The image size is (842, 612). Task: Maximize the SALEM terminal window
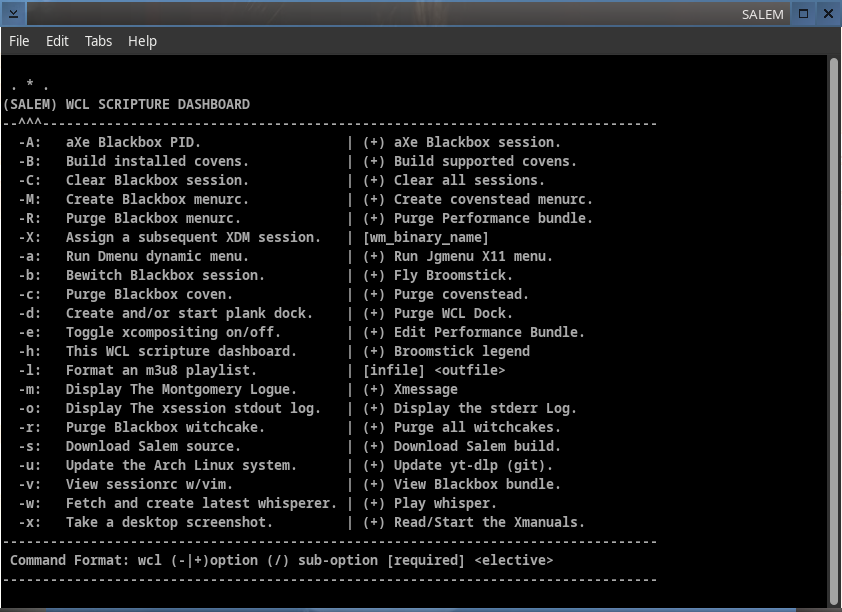[x=803, y=14]
